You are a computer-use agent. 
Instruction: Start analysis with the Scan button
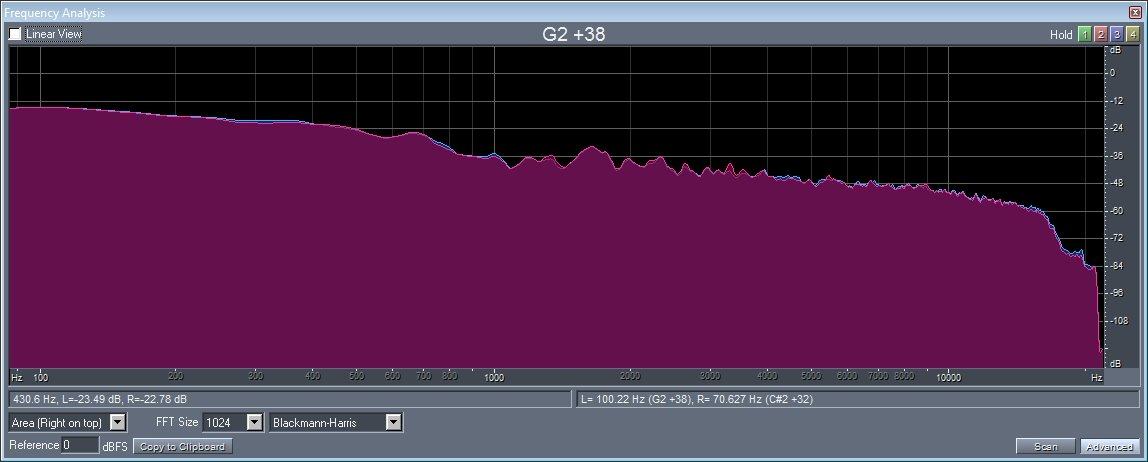coord(1045,446)
